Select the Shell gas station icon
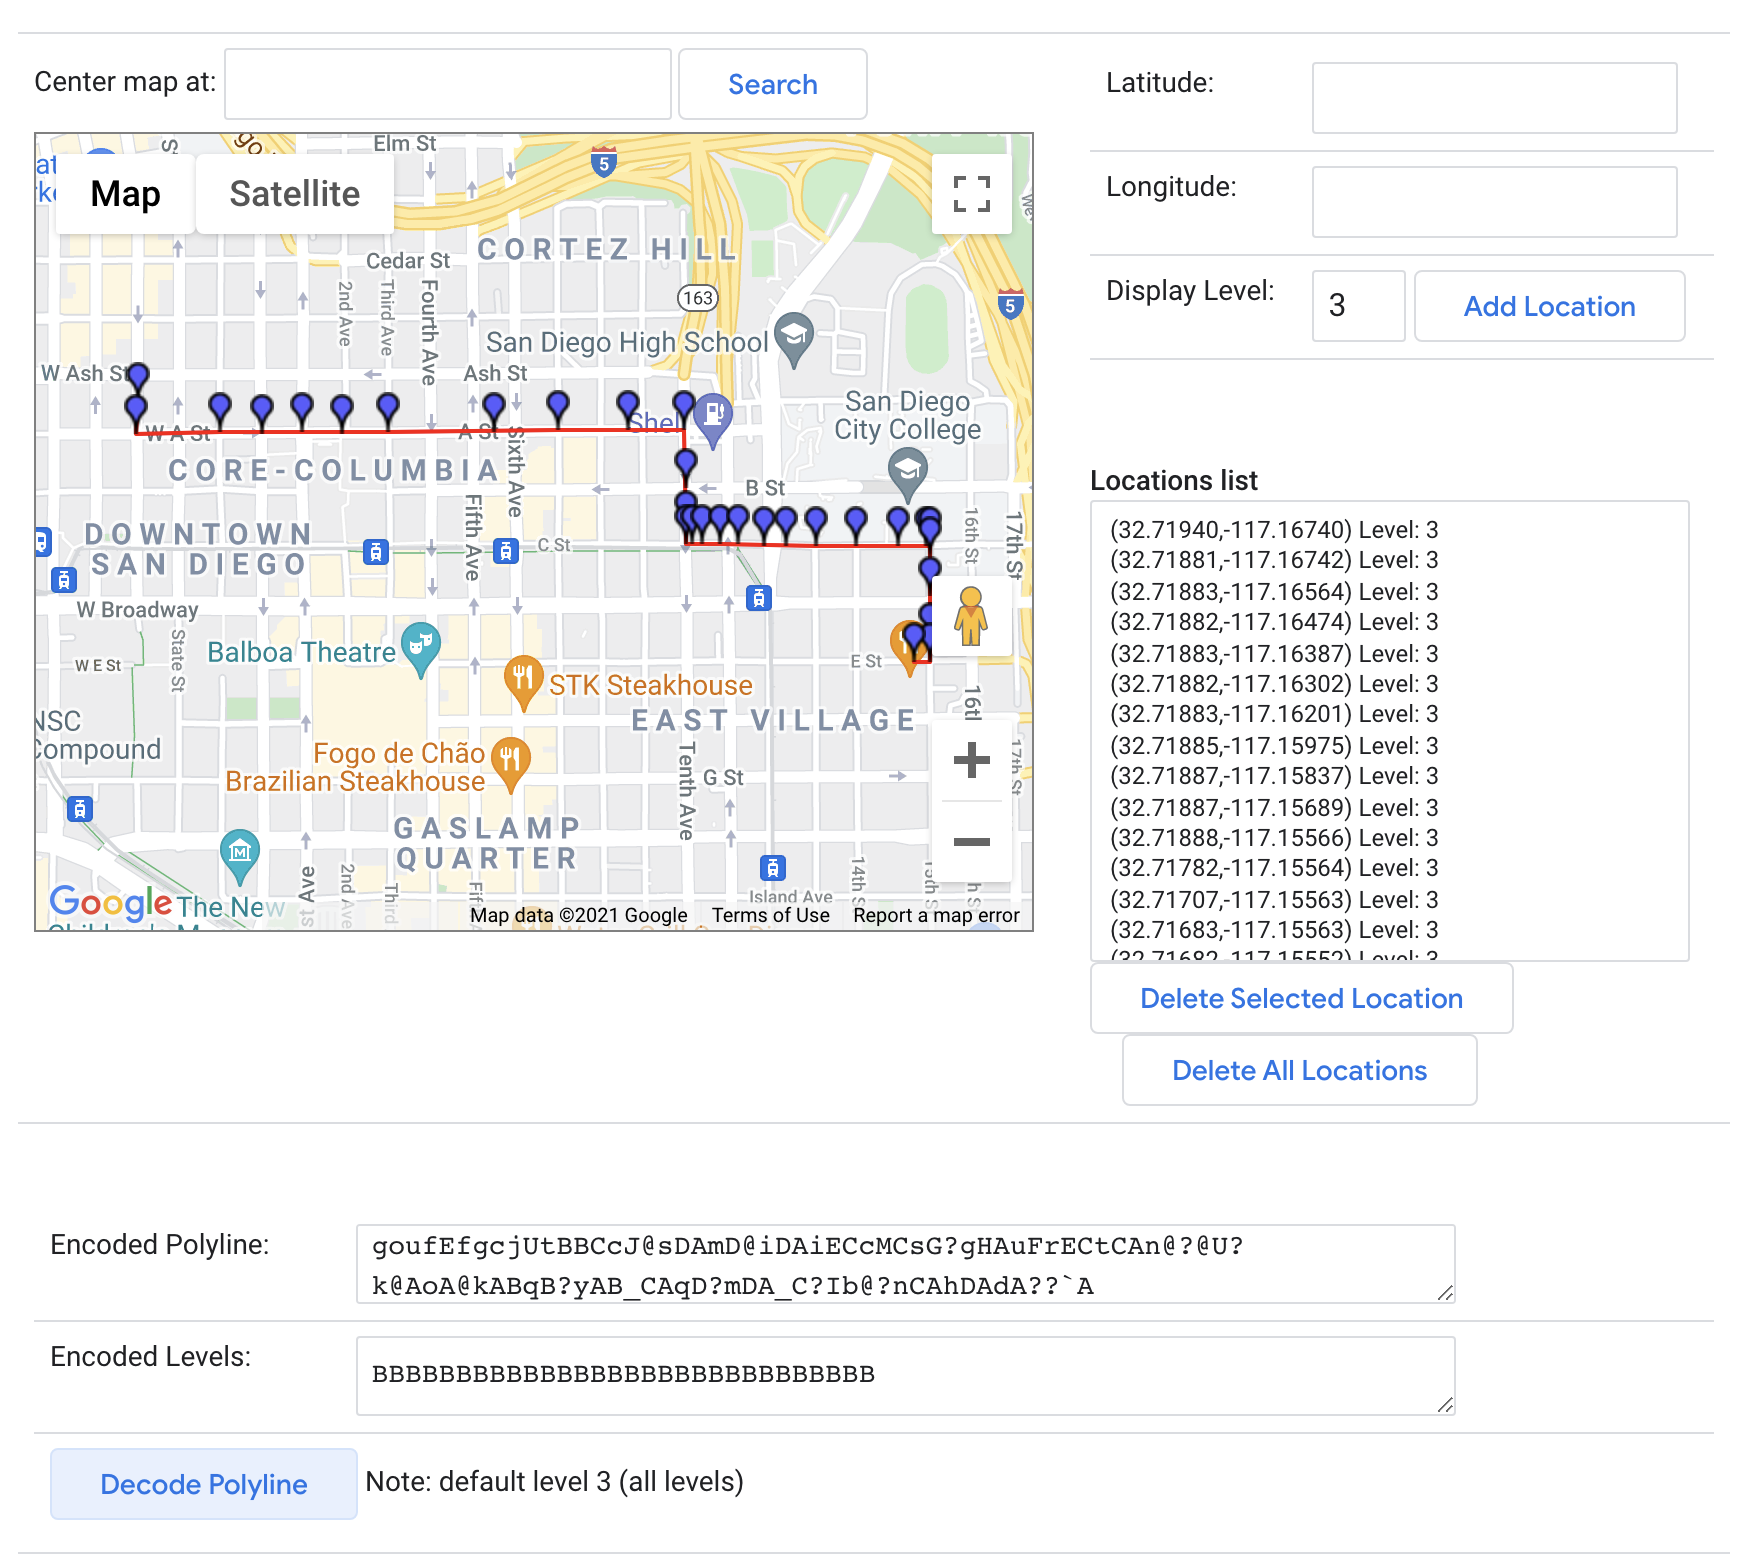 [x=711, y=410]
